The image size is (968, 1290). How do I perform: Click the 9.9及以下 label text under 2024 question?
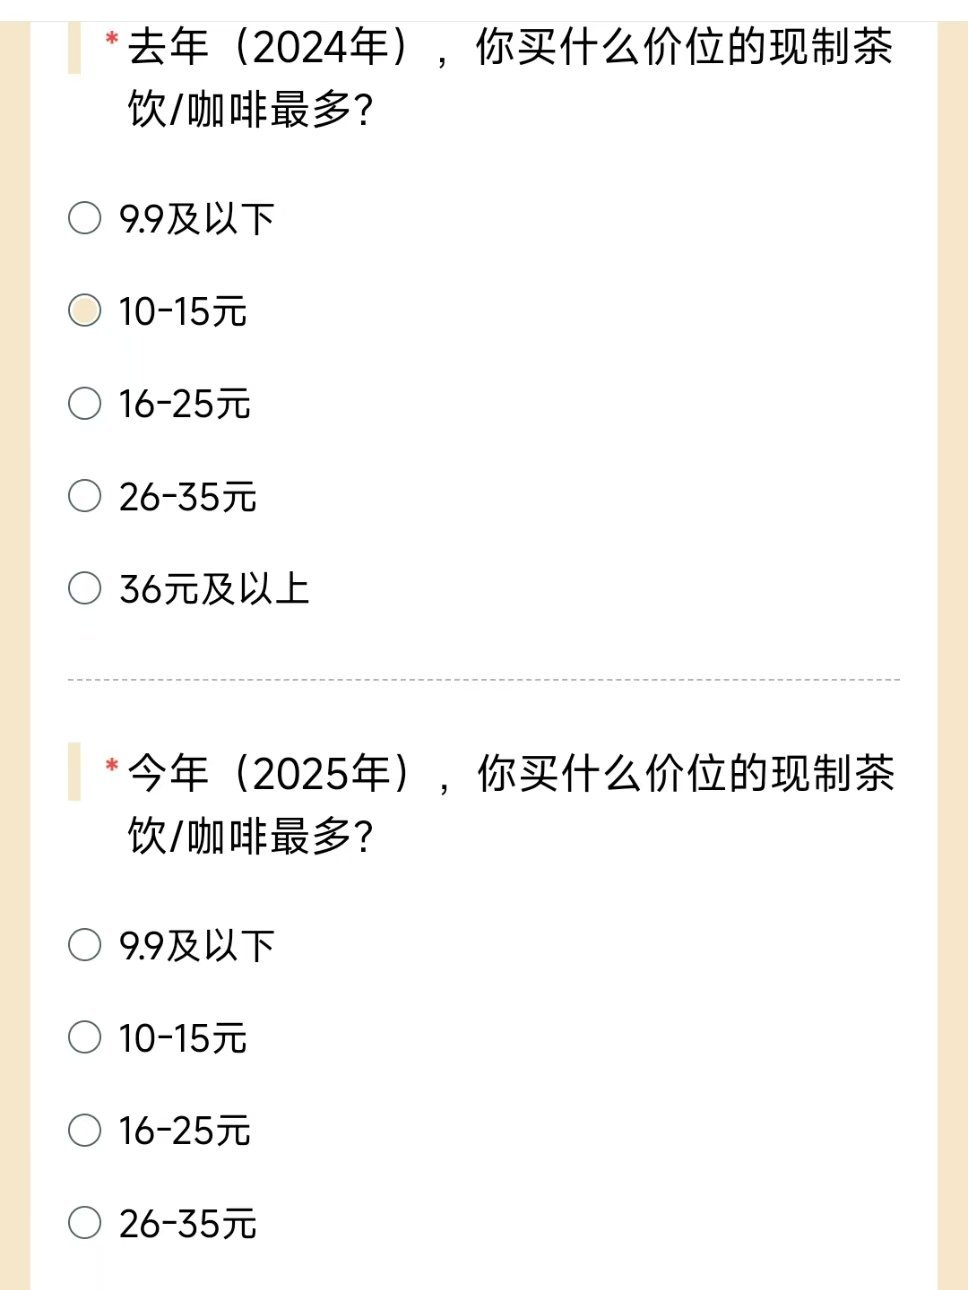point(196,219)
